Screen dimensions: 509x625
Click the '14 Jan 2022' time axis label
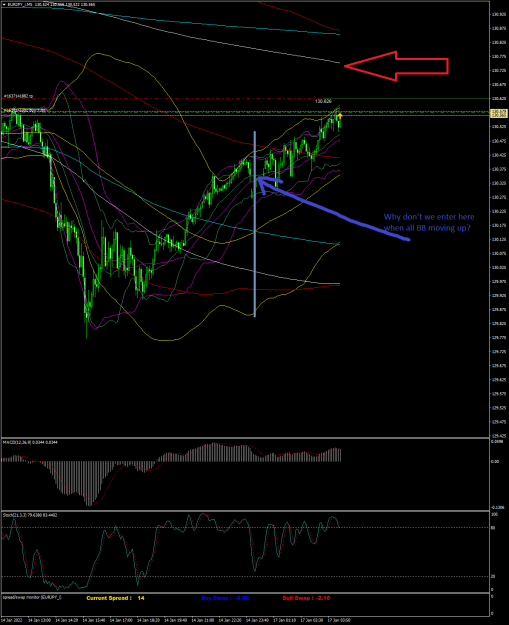pos(10,621)
